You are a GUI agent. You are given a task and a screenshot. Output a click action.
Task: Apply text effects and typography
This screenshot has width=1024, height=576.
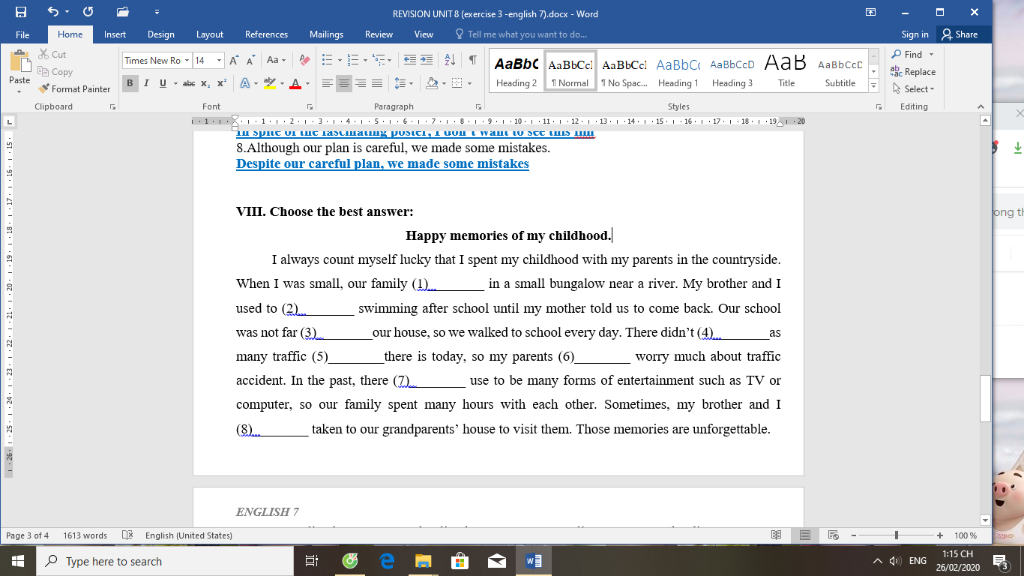click(x=245, y=83)
